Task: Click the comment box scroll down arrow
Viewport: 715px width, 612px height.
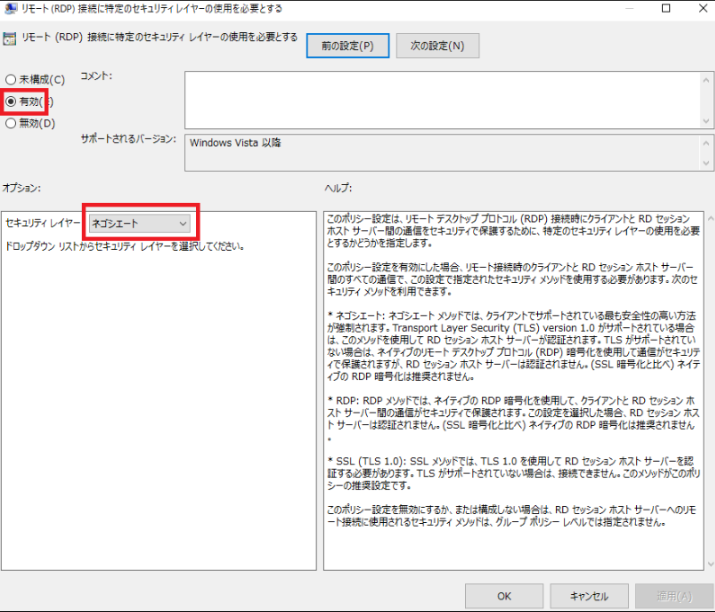Action: point(706,121)
